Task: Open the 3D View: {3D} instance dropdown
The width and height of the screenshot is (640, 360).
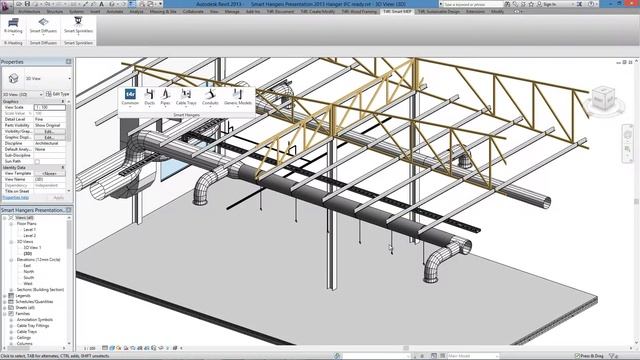Action: click(x=22, y=94)
